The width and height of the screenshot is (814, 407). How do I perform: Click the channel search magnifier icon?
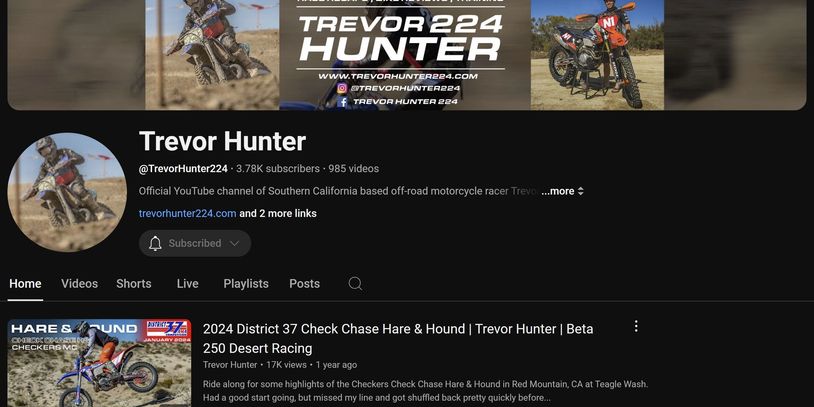pos(355,283)
